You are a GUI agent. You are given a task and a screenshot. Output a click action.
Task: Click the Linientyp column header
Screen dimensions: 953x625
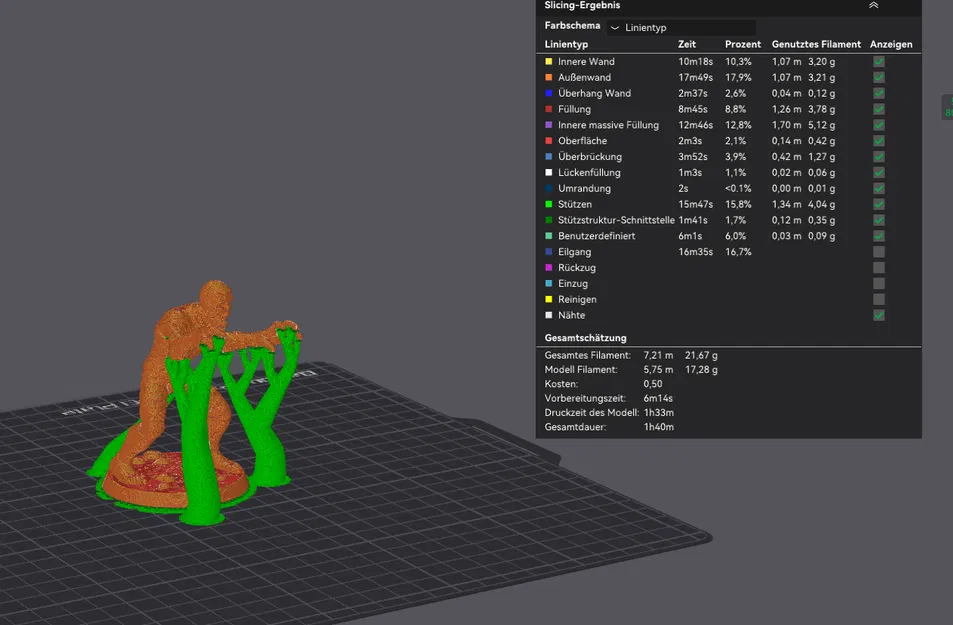coord(566,44)
